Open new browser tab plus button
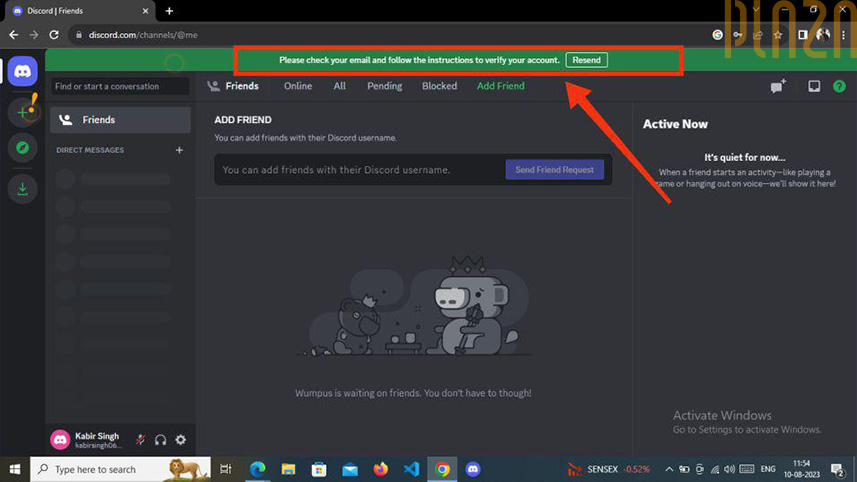 coord(169,11)
